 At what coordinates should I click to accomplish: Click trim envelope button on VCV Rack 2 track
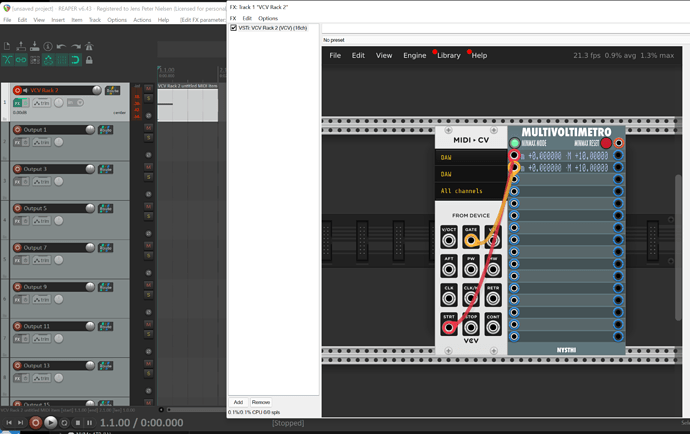pyautogui.click(x=41, y=103)
